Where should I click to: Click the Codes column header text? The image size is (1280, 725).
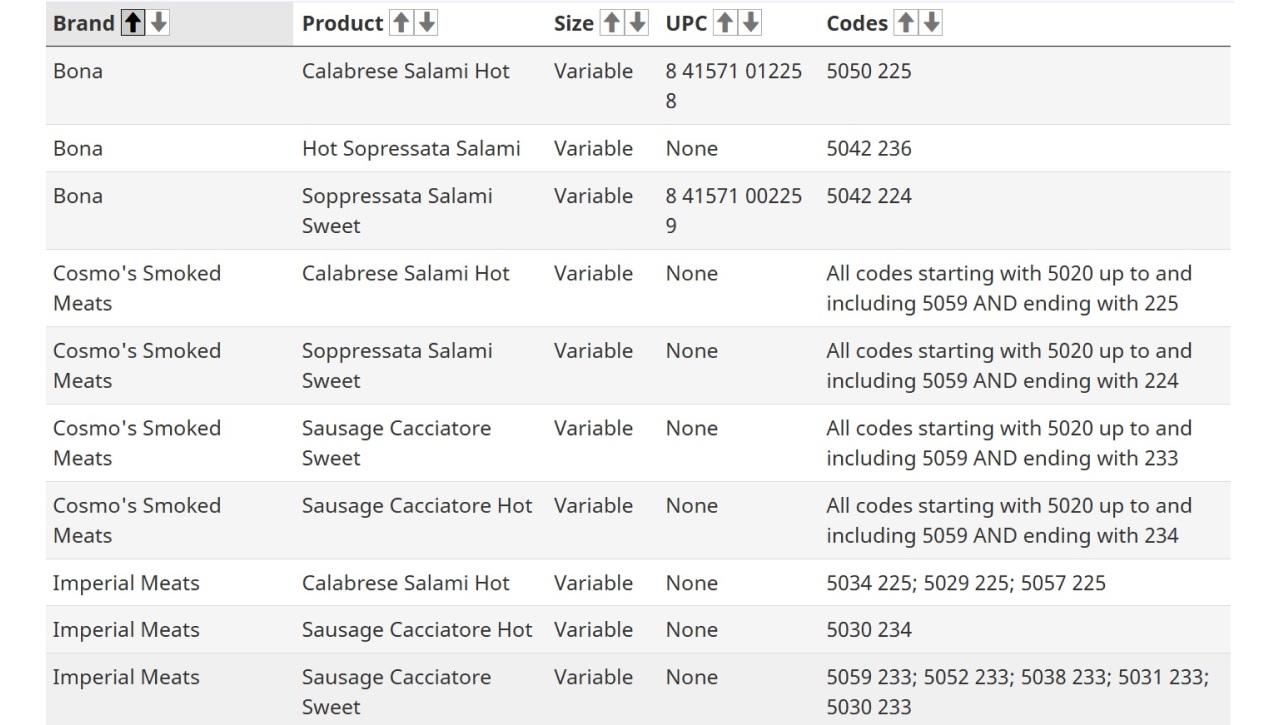click(x=857, y=23)
